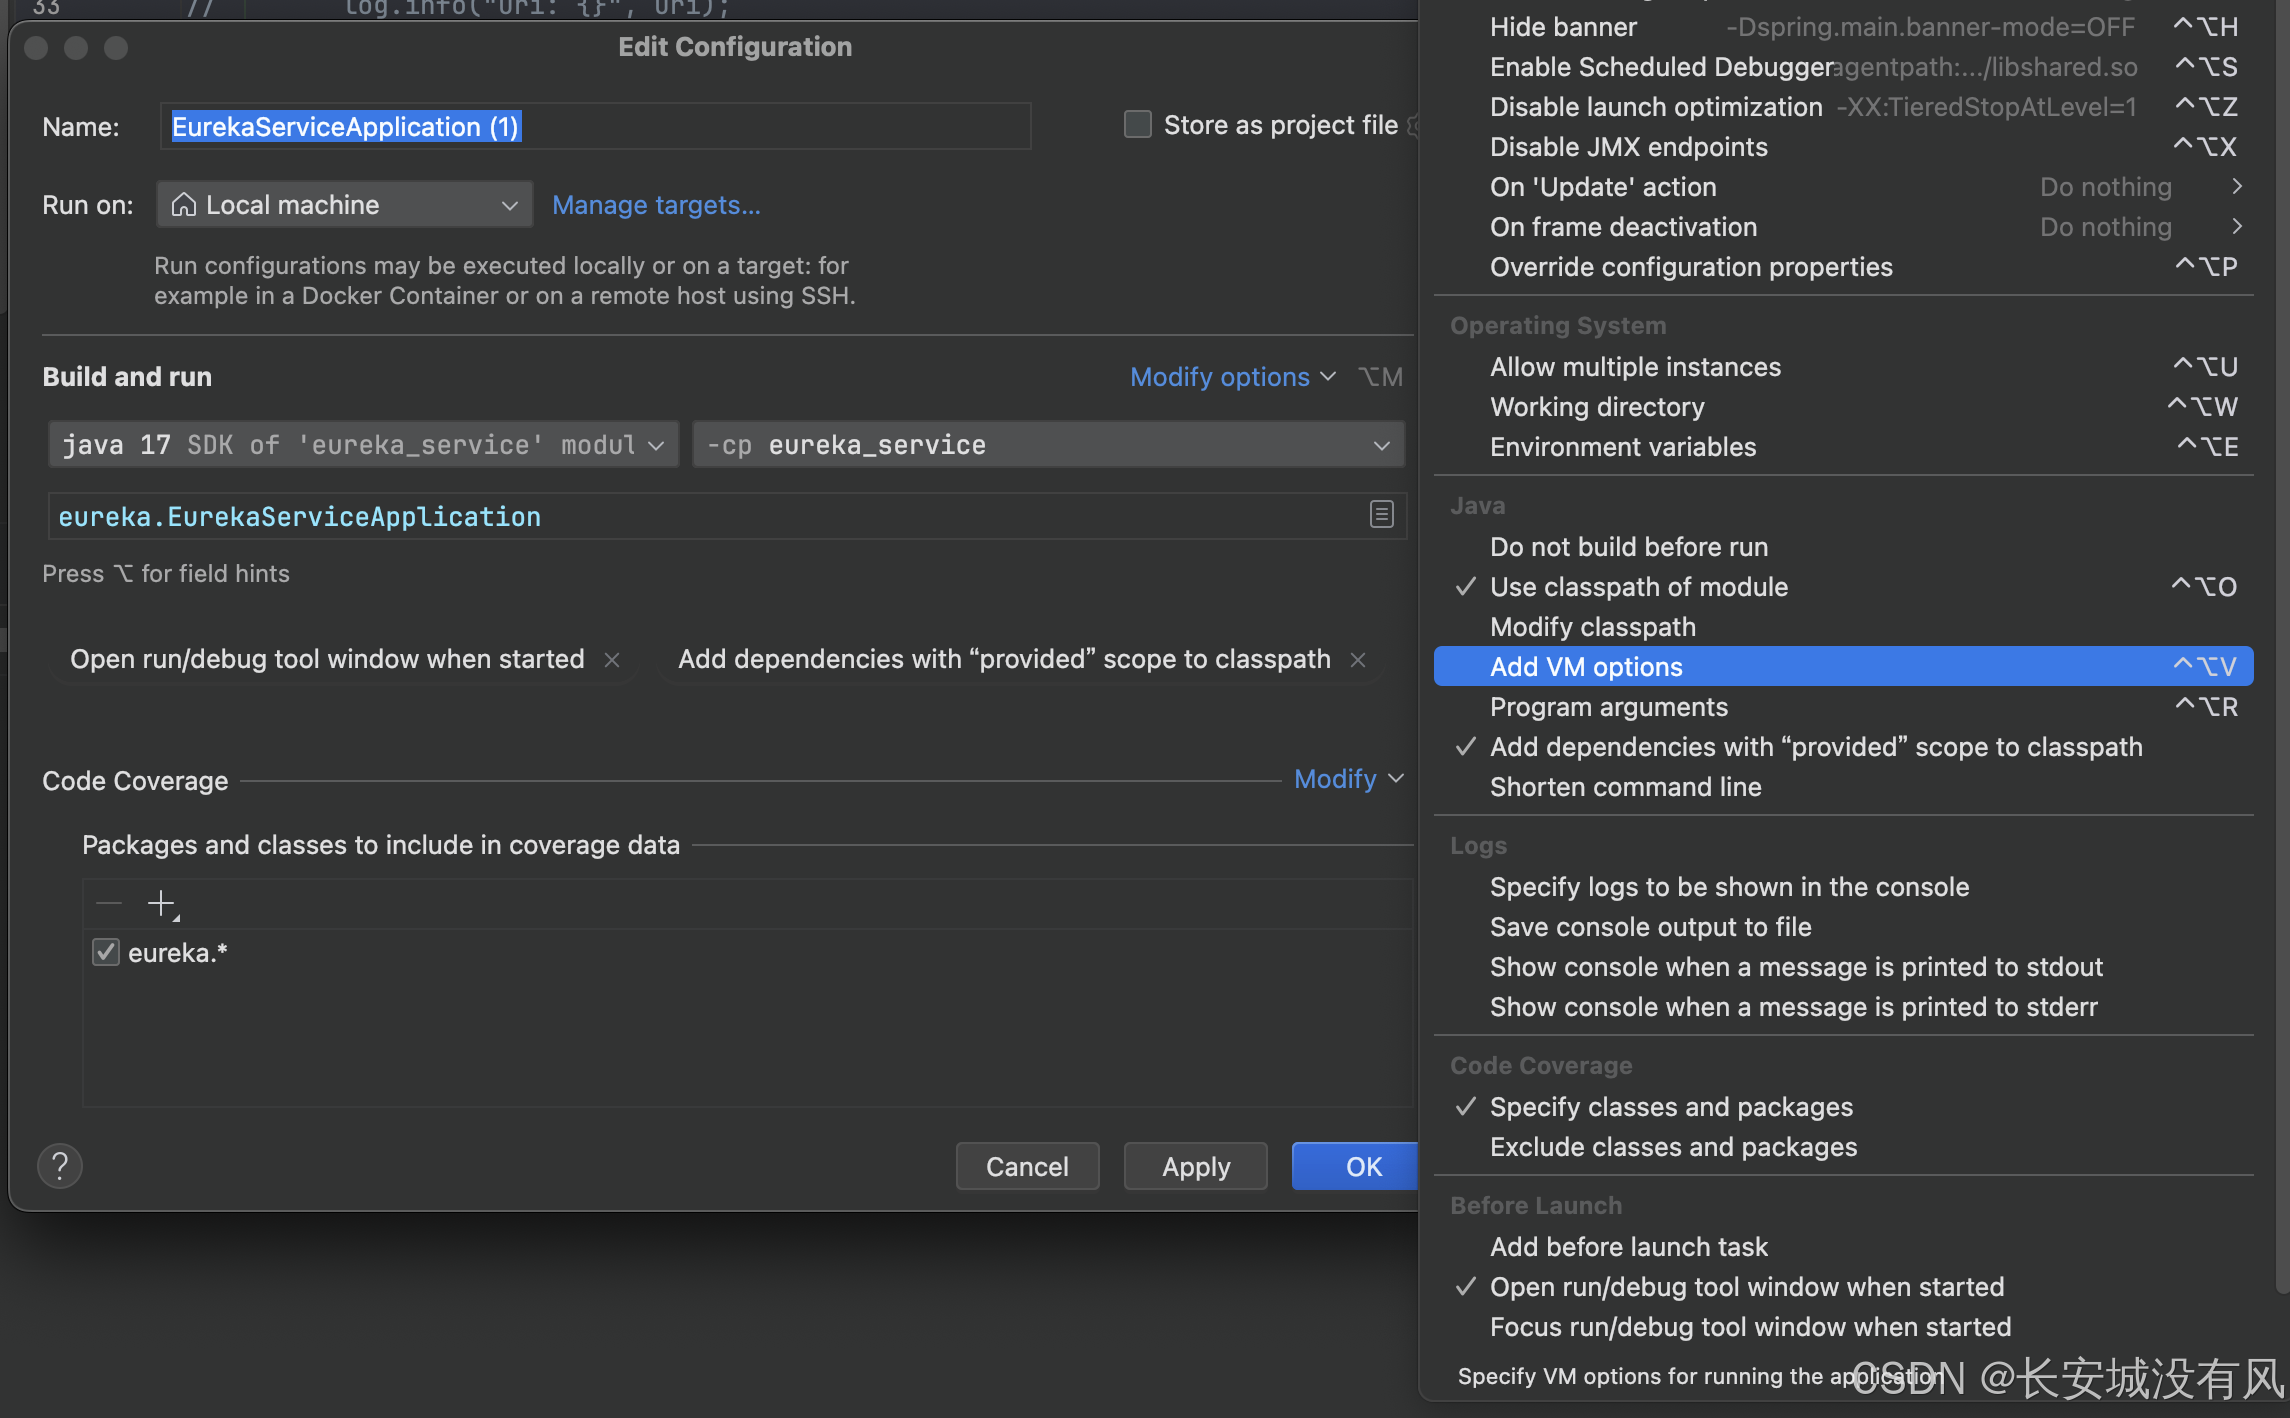
Task: Choose Enable Scheduled Debugger option
Action: click(x=1843, y=67)
